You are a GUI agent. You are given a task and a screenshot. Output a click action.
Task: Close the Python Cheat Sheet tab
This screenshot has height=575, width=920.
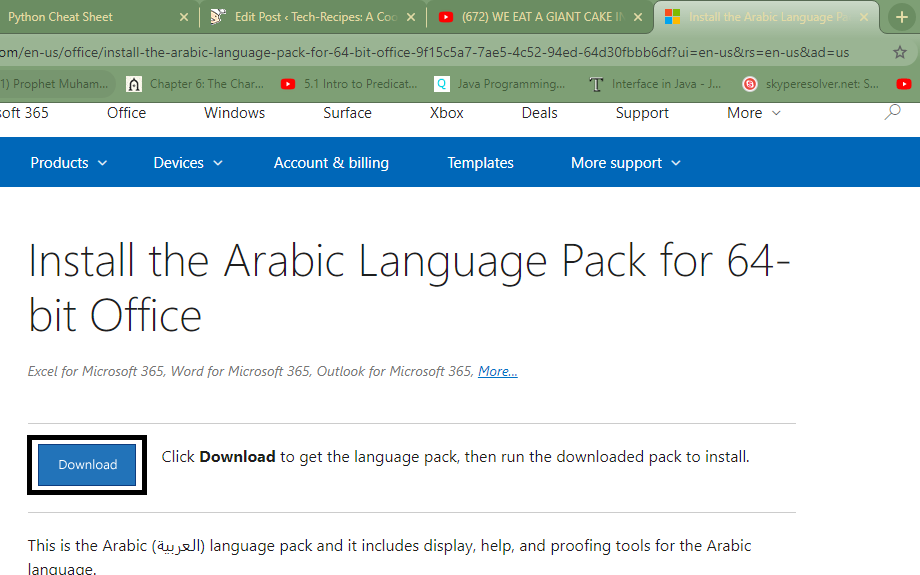click(x=184, y=17)
